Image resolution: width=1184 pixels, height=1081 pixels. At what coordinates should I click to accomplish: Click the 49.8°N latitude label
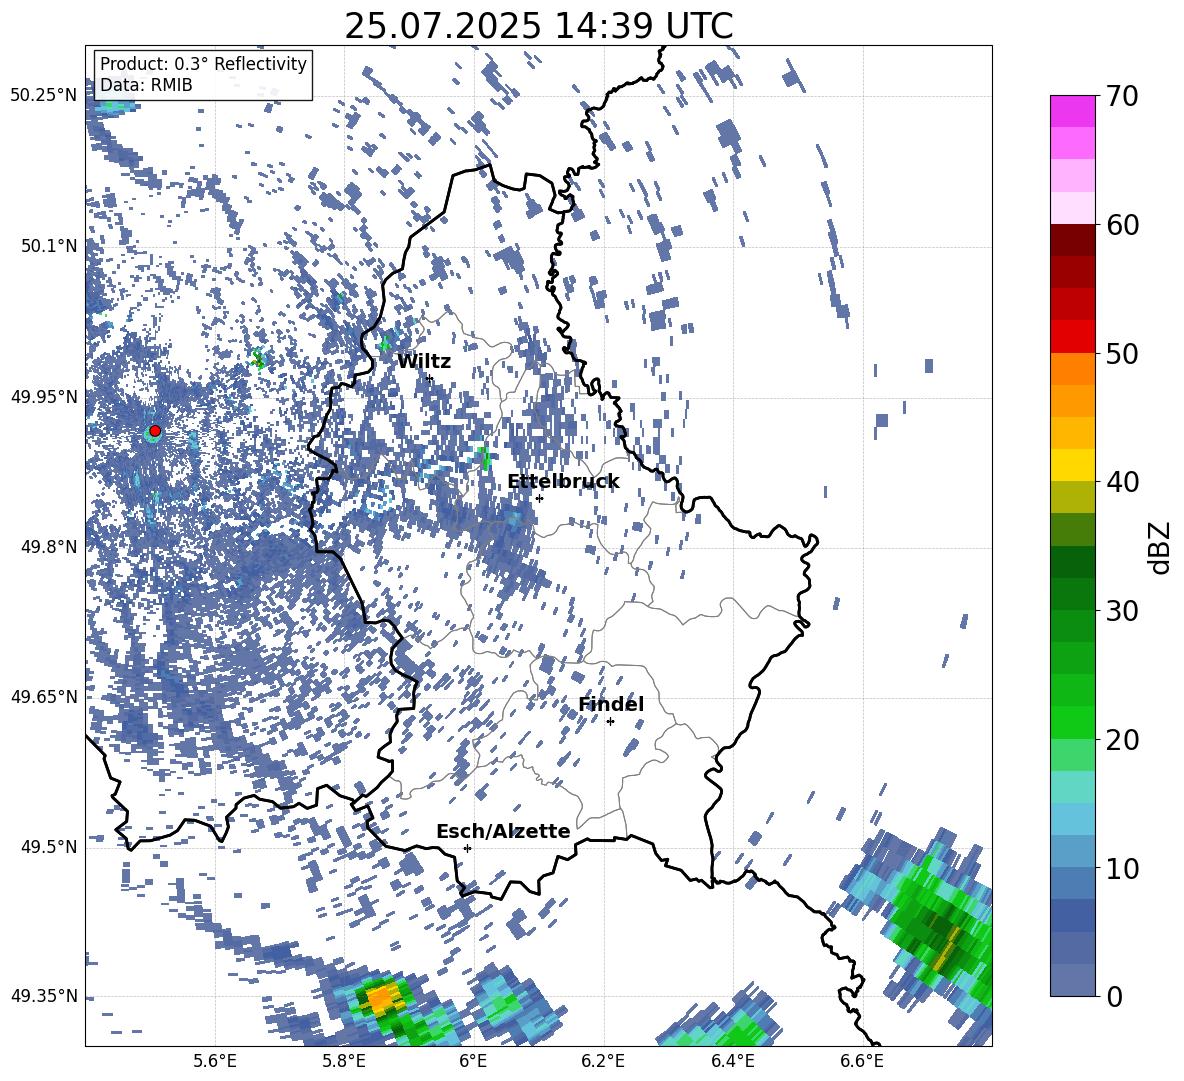coord(48,547)
